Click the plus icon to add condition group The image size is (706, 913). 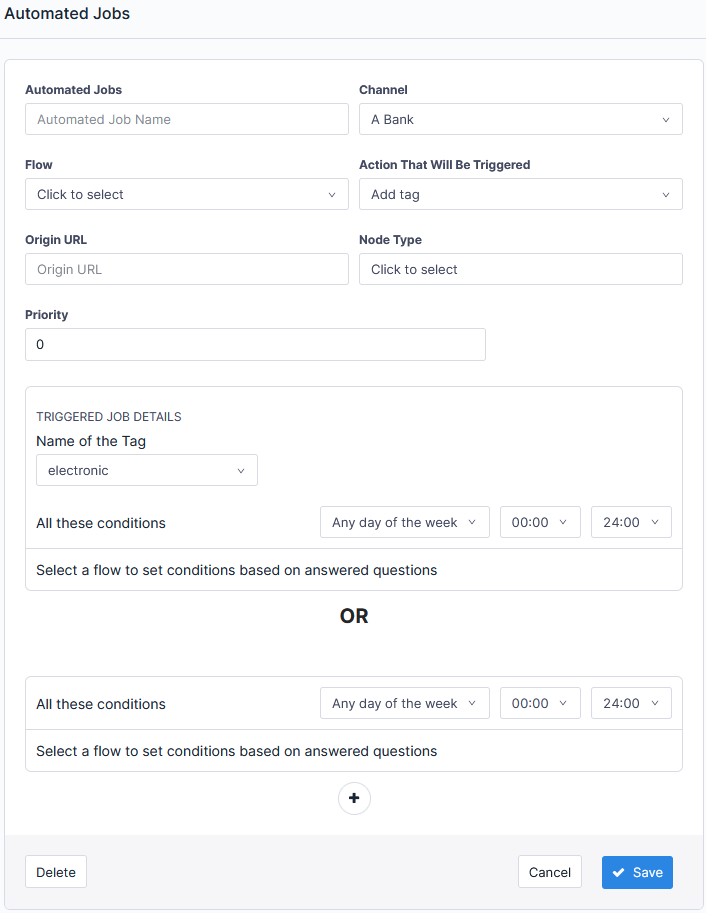354,799
